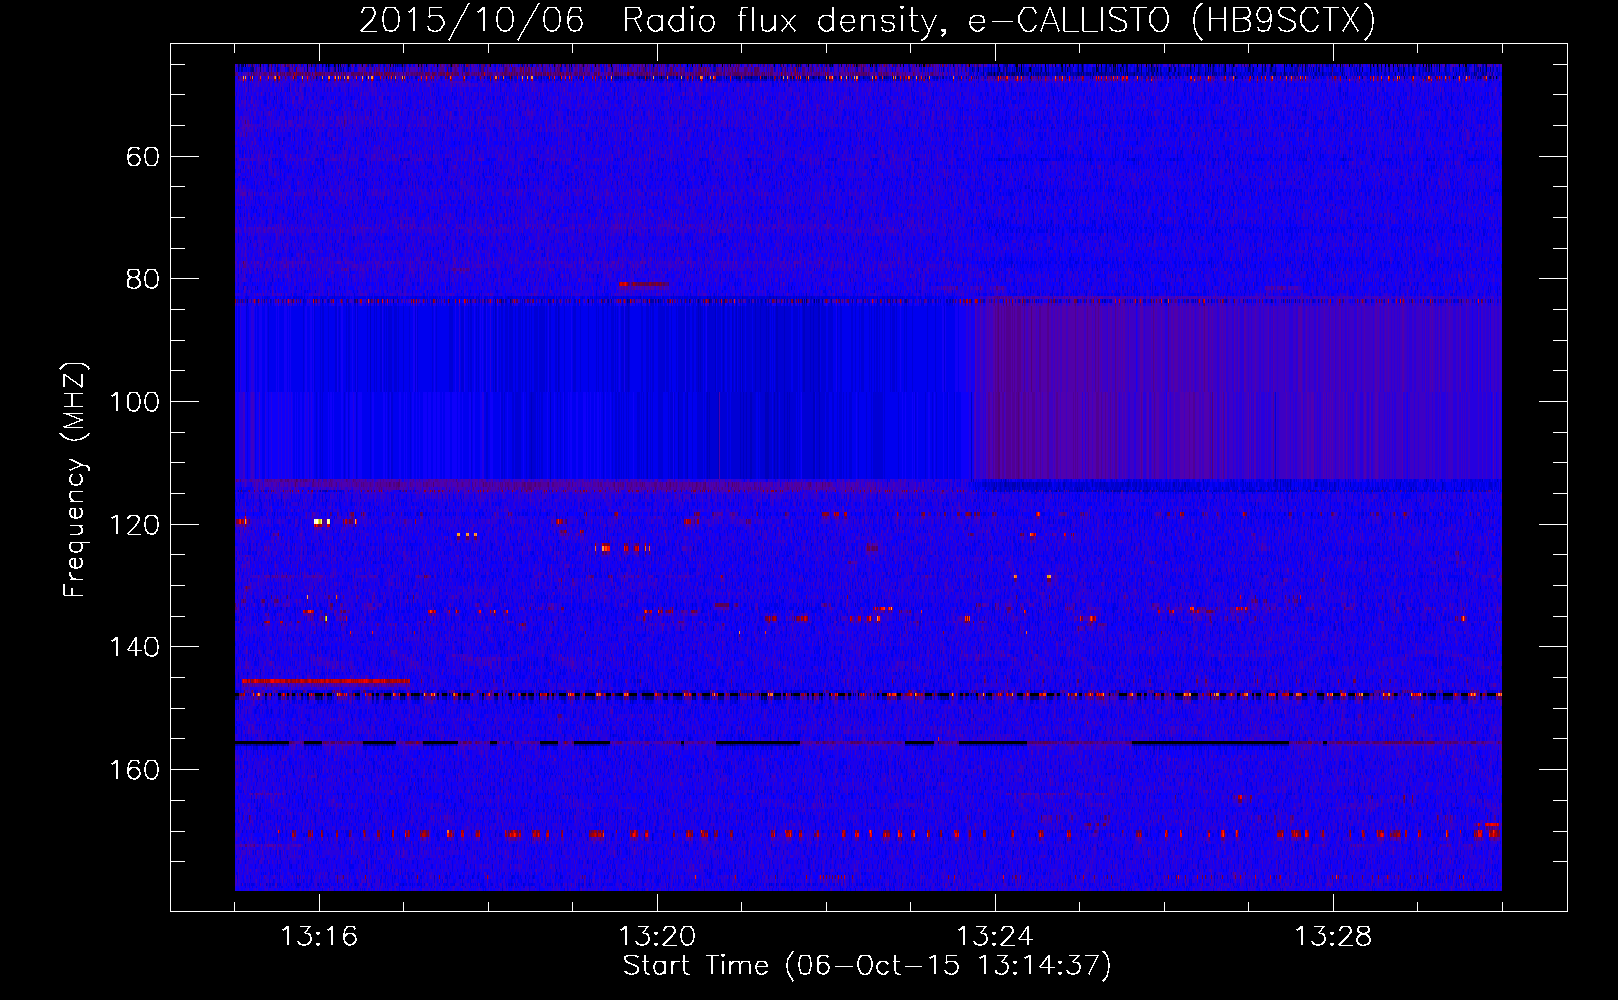Click the long red emission bar near 146 MHz
This screenshot has height=1000, width=1618.
(325, 681)
